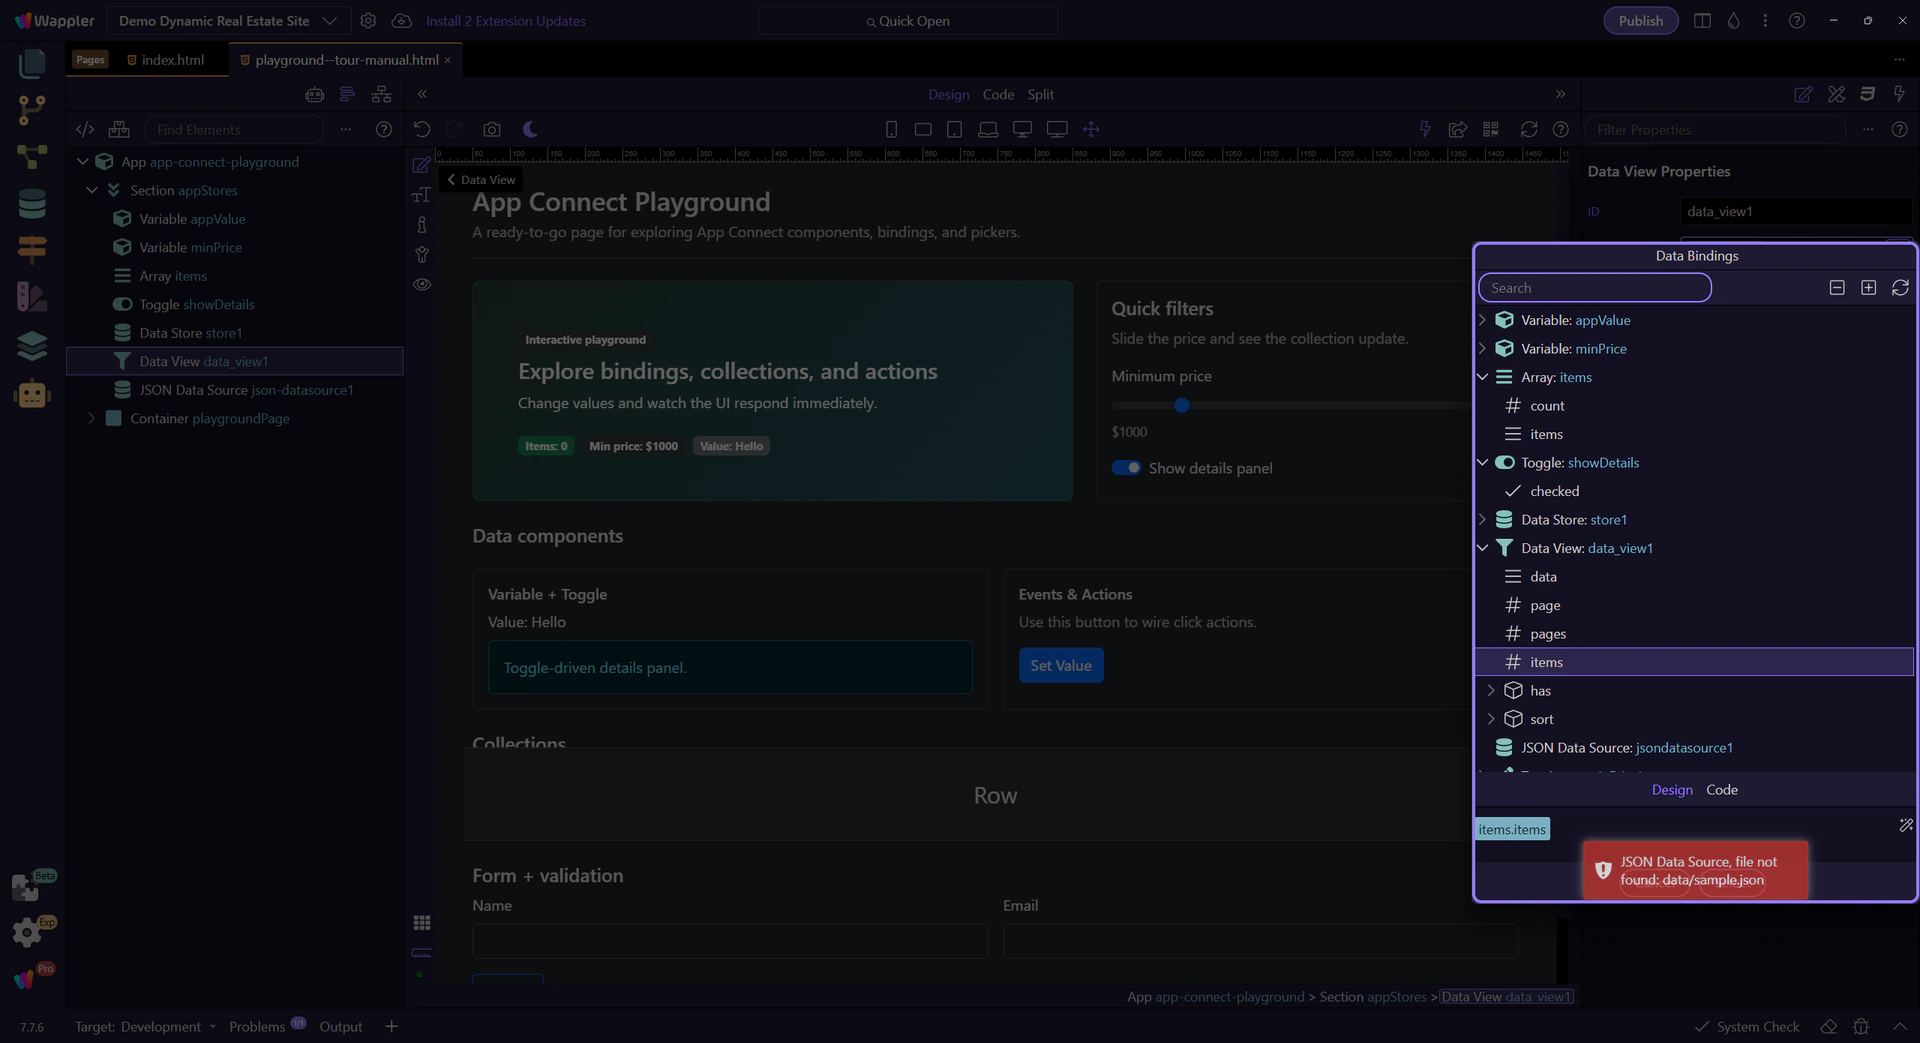Click the Set Value button

[x=1060, y=666]
